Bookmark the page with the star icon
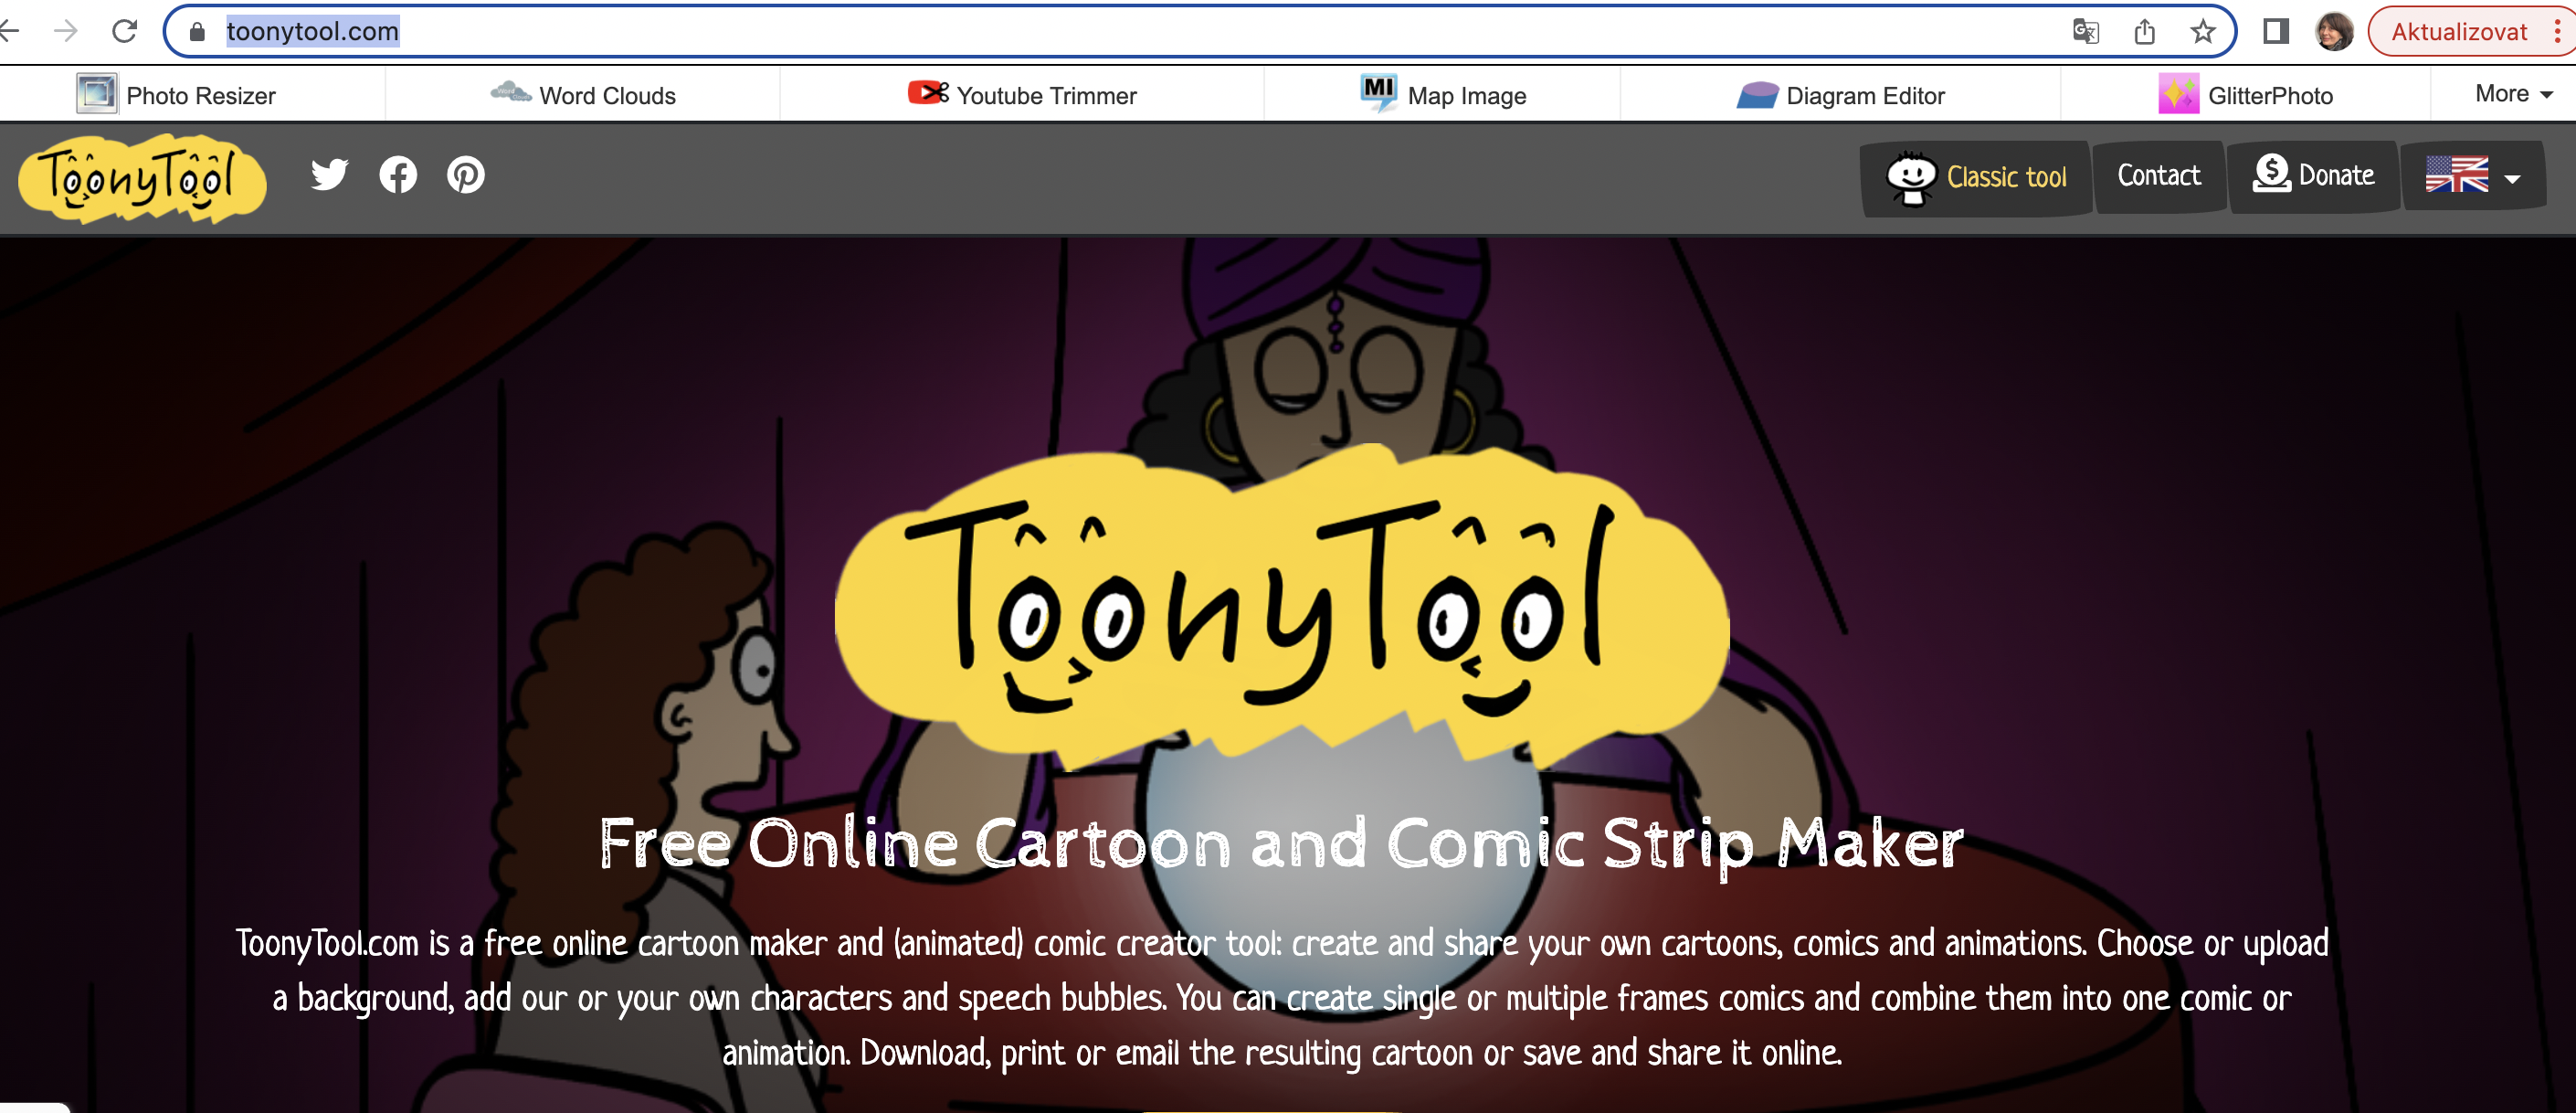 pyautogui.click(x=2203, y=32)
